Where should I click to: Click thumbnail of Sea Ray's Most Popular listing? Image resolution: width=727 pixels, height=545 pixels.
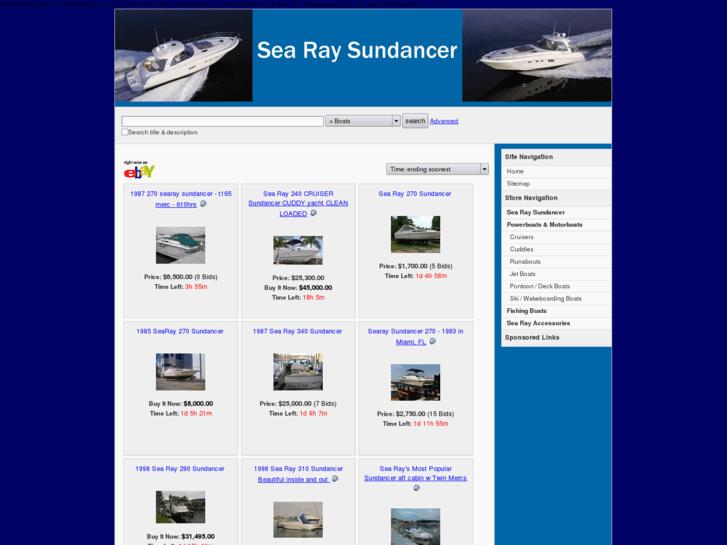tap(415, 526)
